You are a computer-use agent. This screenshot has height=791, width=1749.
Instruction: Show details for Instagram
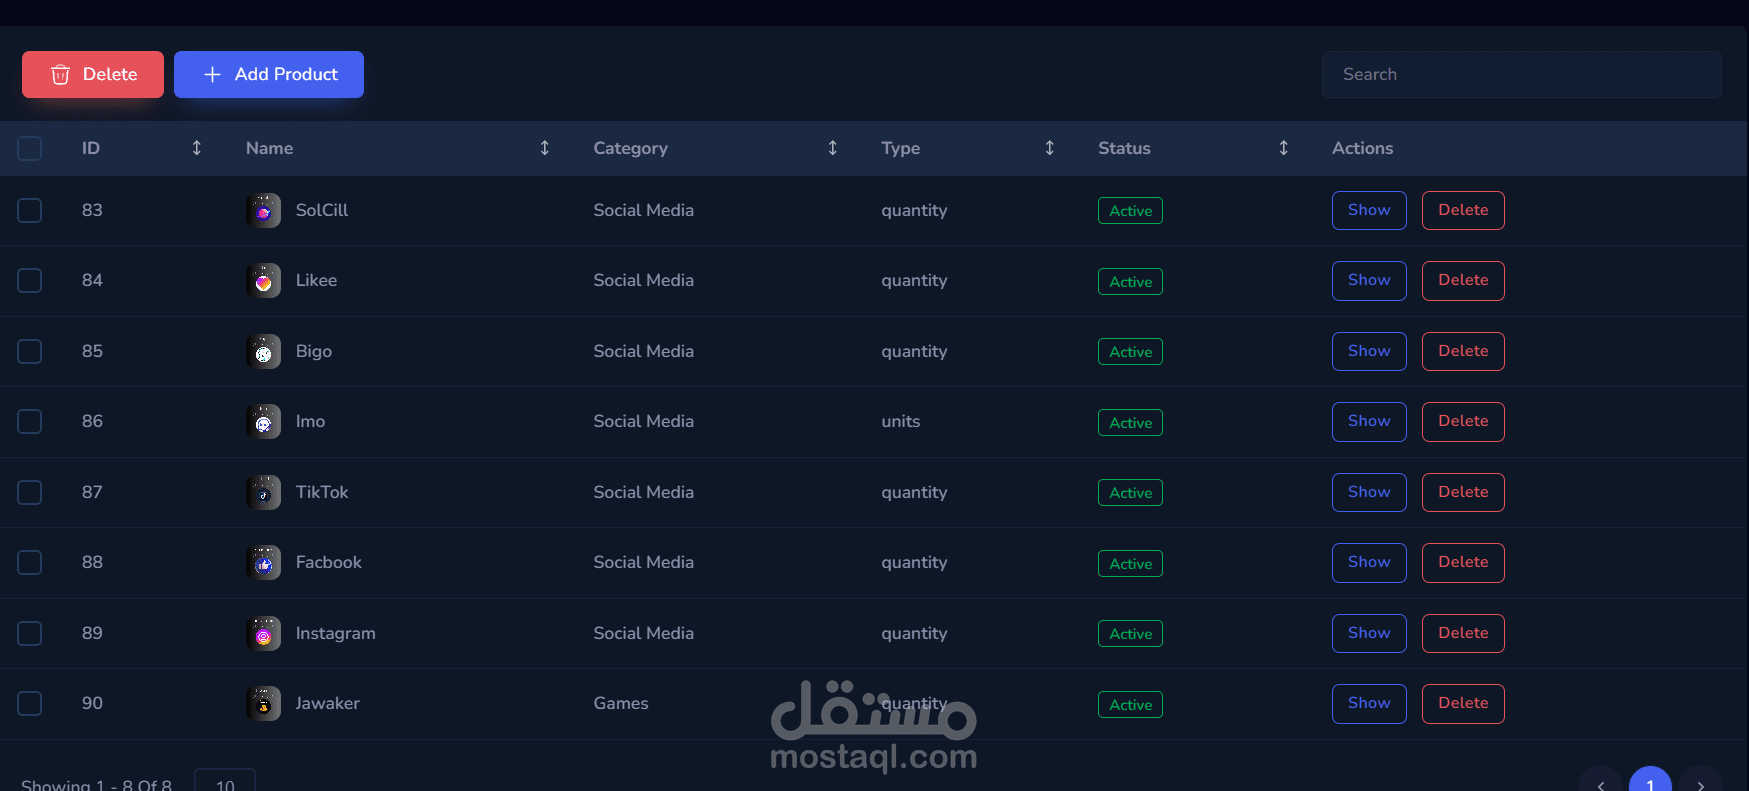point(1369,634)
